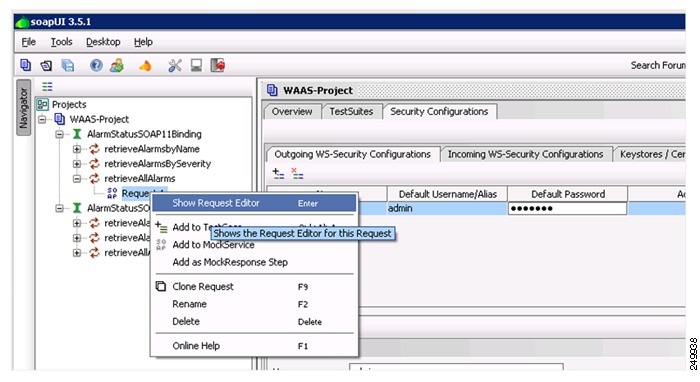Click the import project toolbar icon
This screenshot has width=700, height=382.
pyautogui.click(x=46, y=66)
